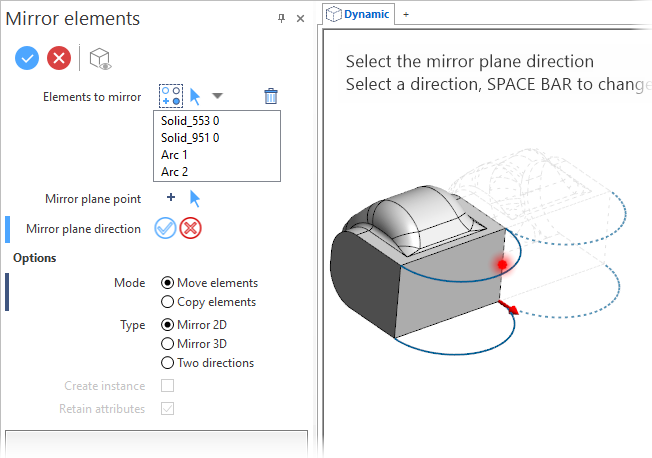
Task: Open the Elements to mirror dropdown arrow
Action: click(x=217, y=96)
